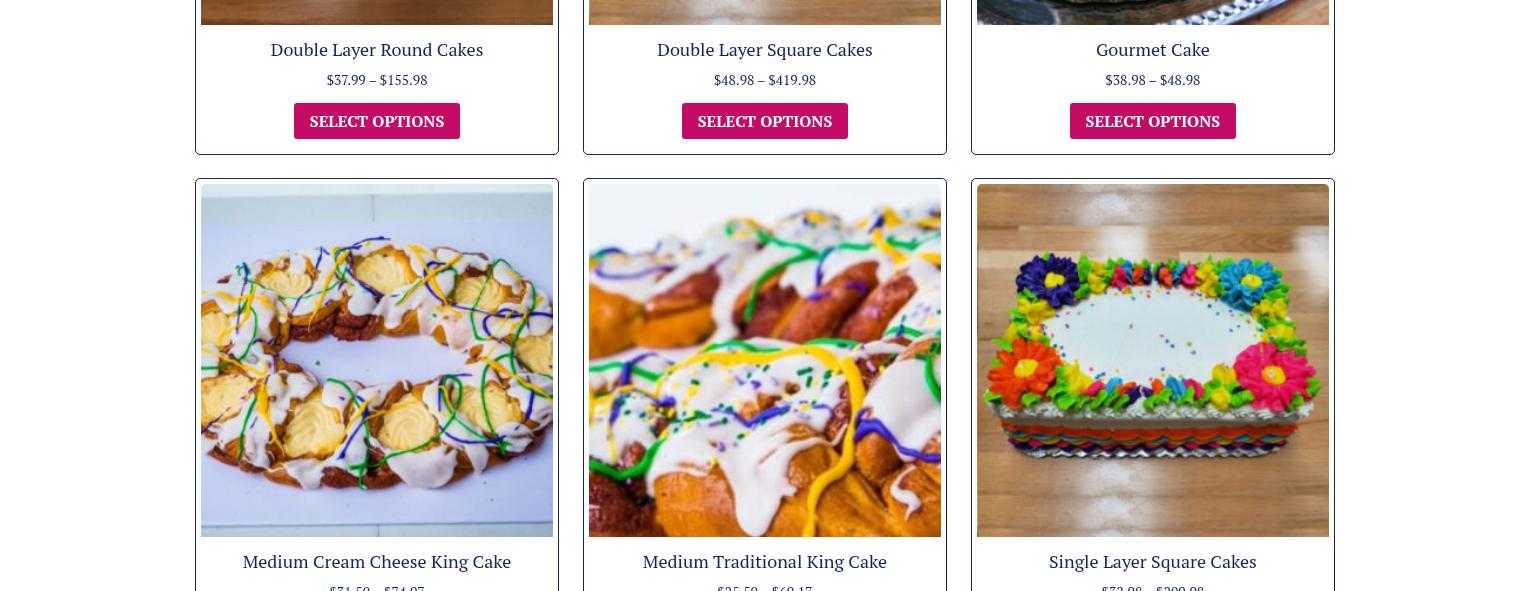Click the Single Layer Square Cakes price
Image resolution: width=1530 pixels, height=591 pixels.
pos(1153,587)
